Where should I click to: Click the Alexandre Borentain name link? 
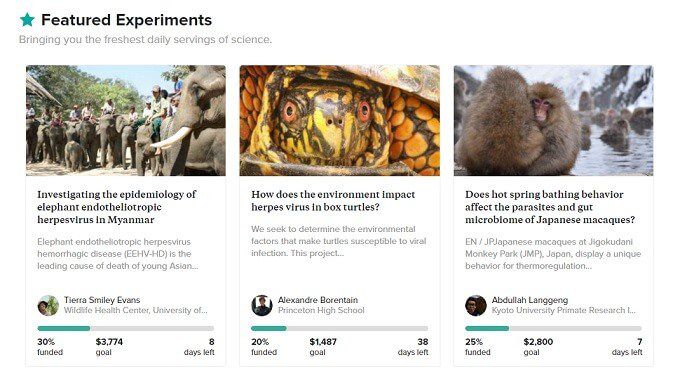[x=318, y=300]
